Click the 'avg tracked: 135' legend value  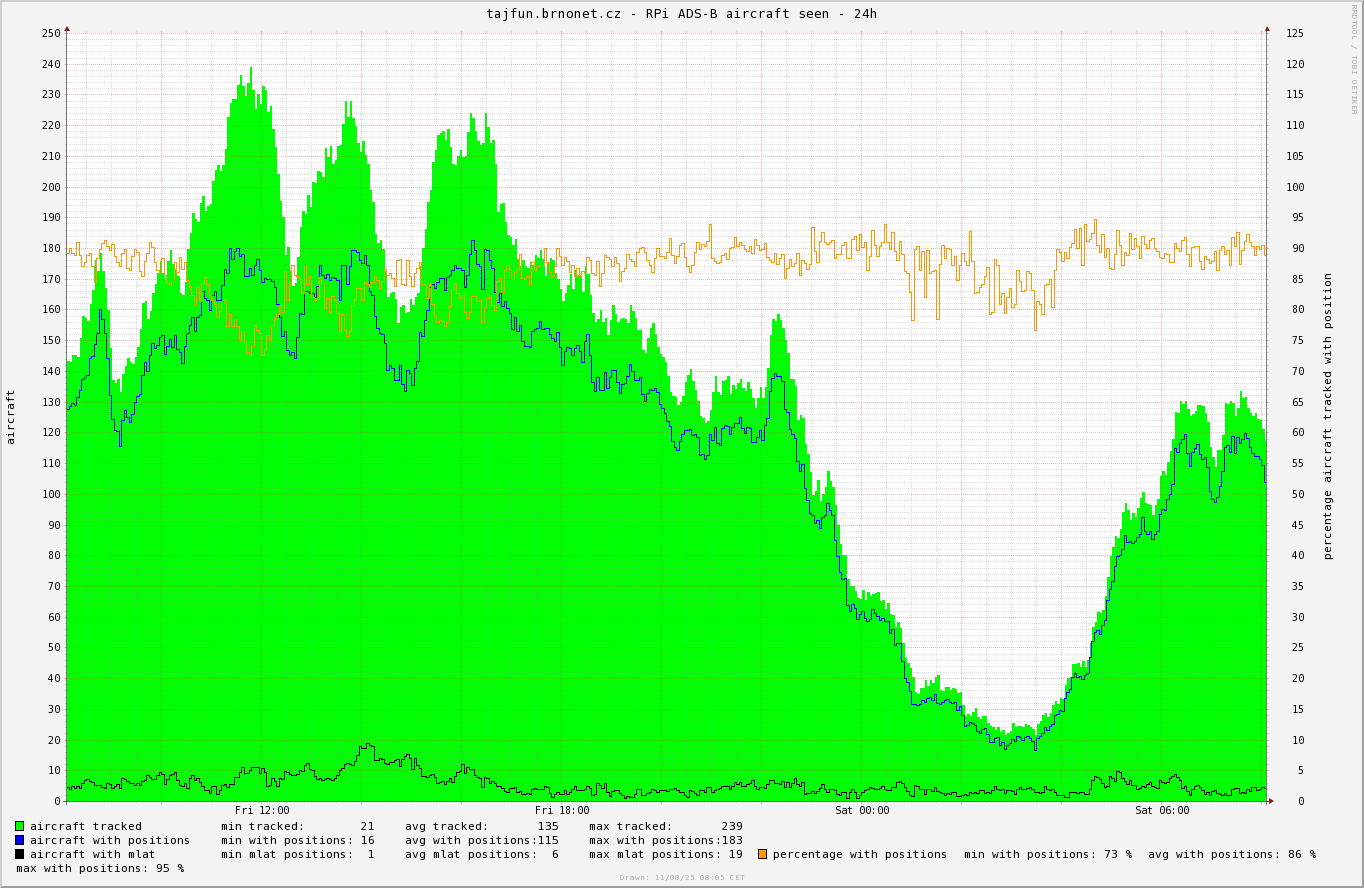481,826
